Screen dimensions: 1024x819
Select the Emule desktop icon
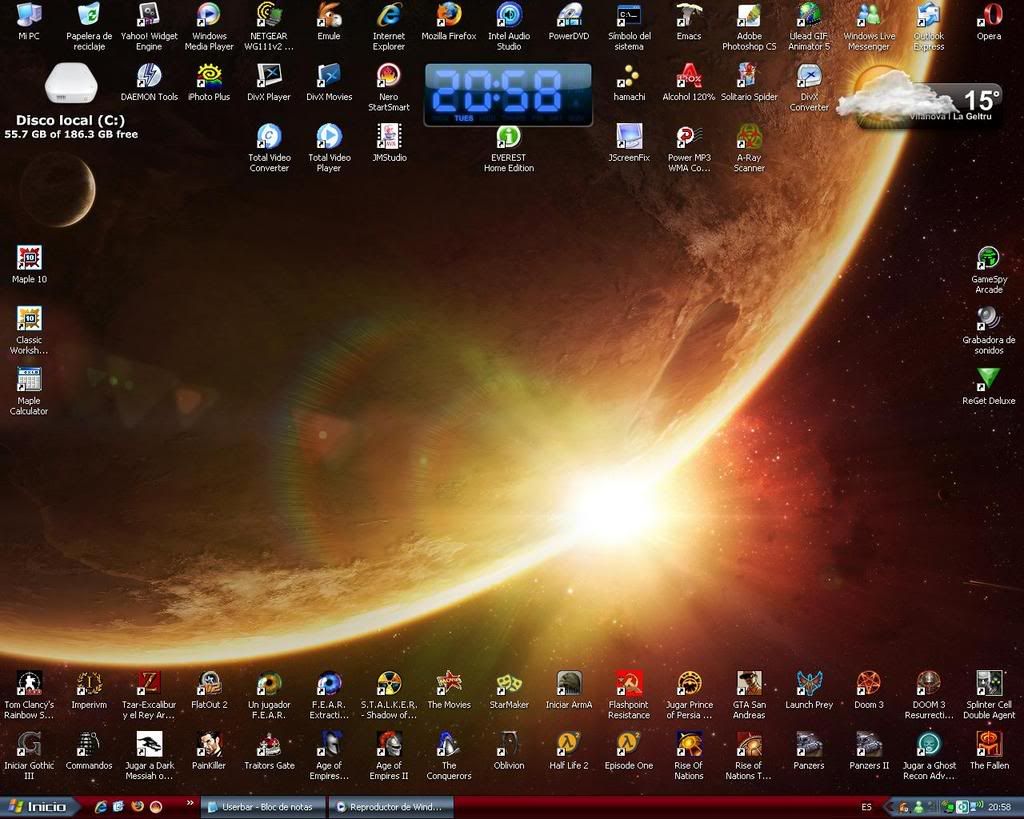329,15
